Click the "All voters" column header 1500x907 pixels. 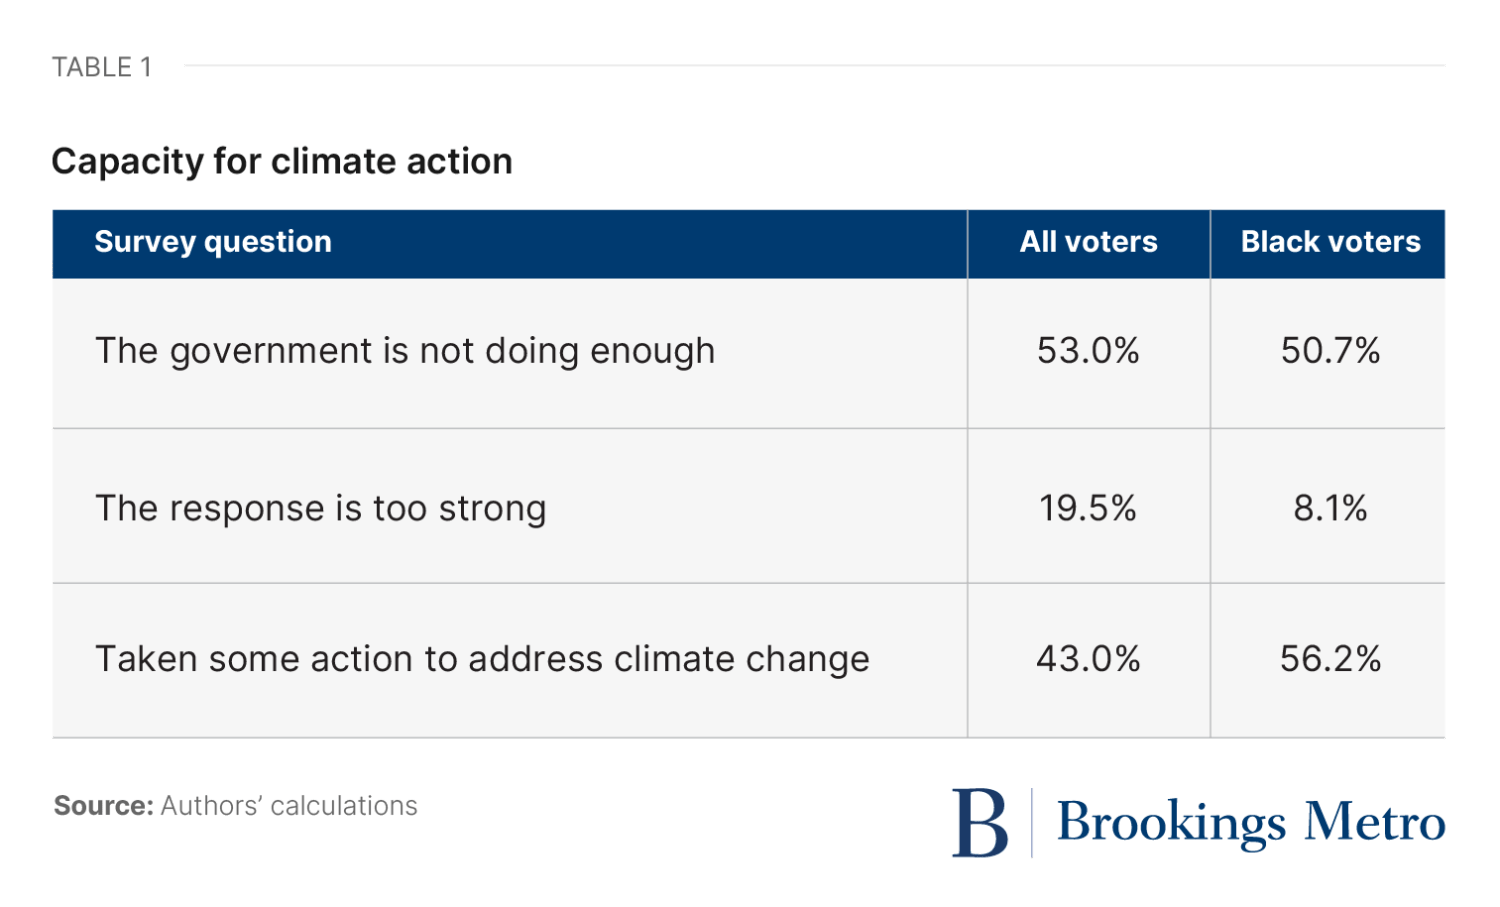point(1088,242)
